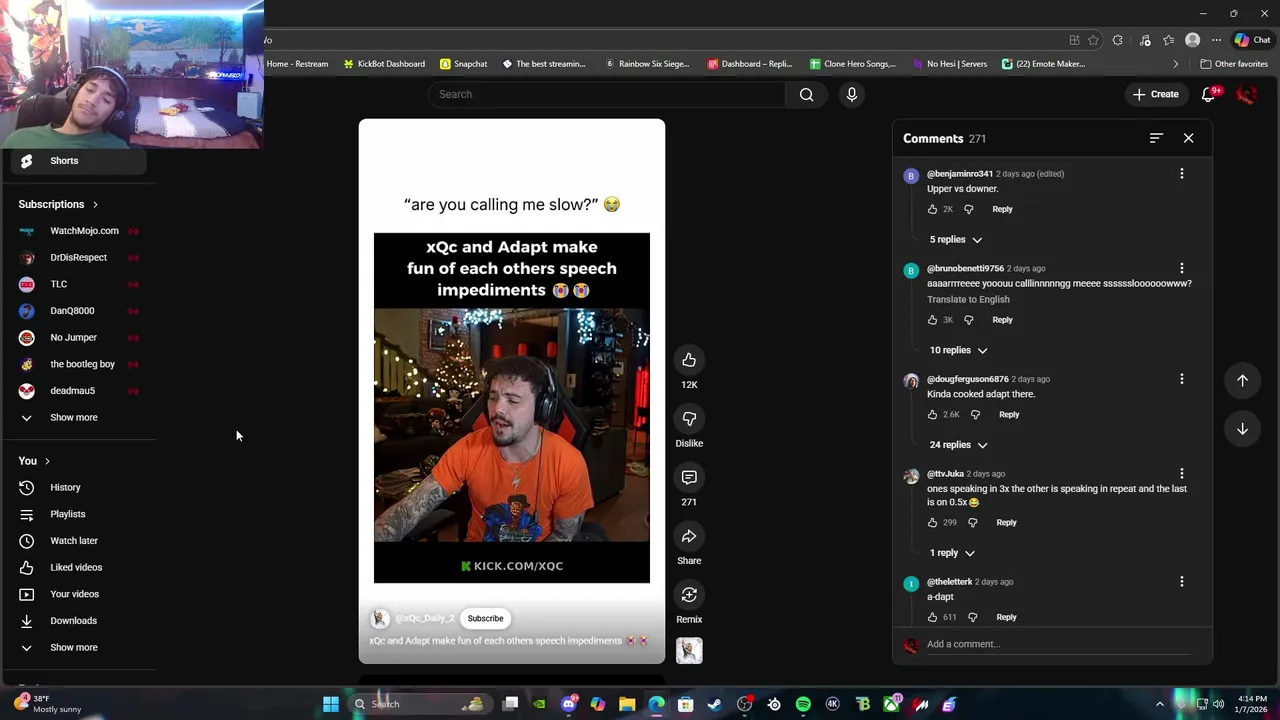This screenshot has width=1280, height=720.
Task: Close the Comments panel
Action: tap(1188, 138)
